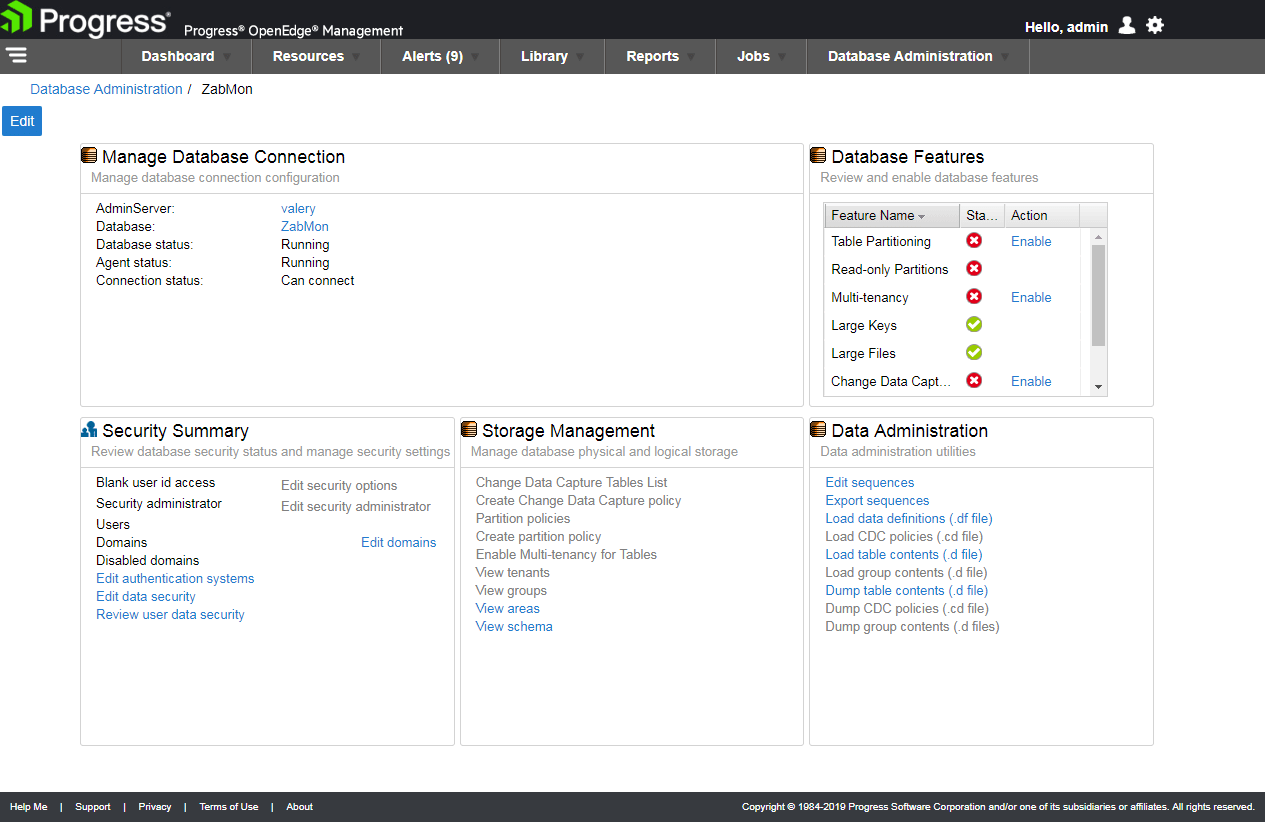The width and height of the screenshot is (1265, 822).
Task: Click the red status icon for Table Partitioning
Action: 974,241
